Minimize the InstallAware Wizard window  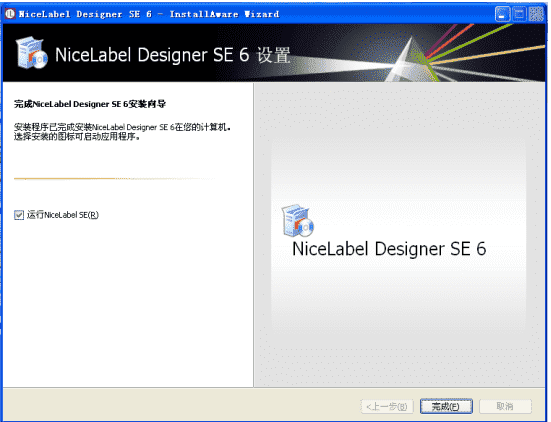coord(502,14)
